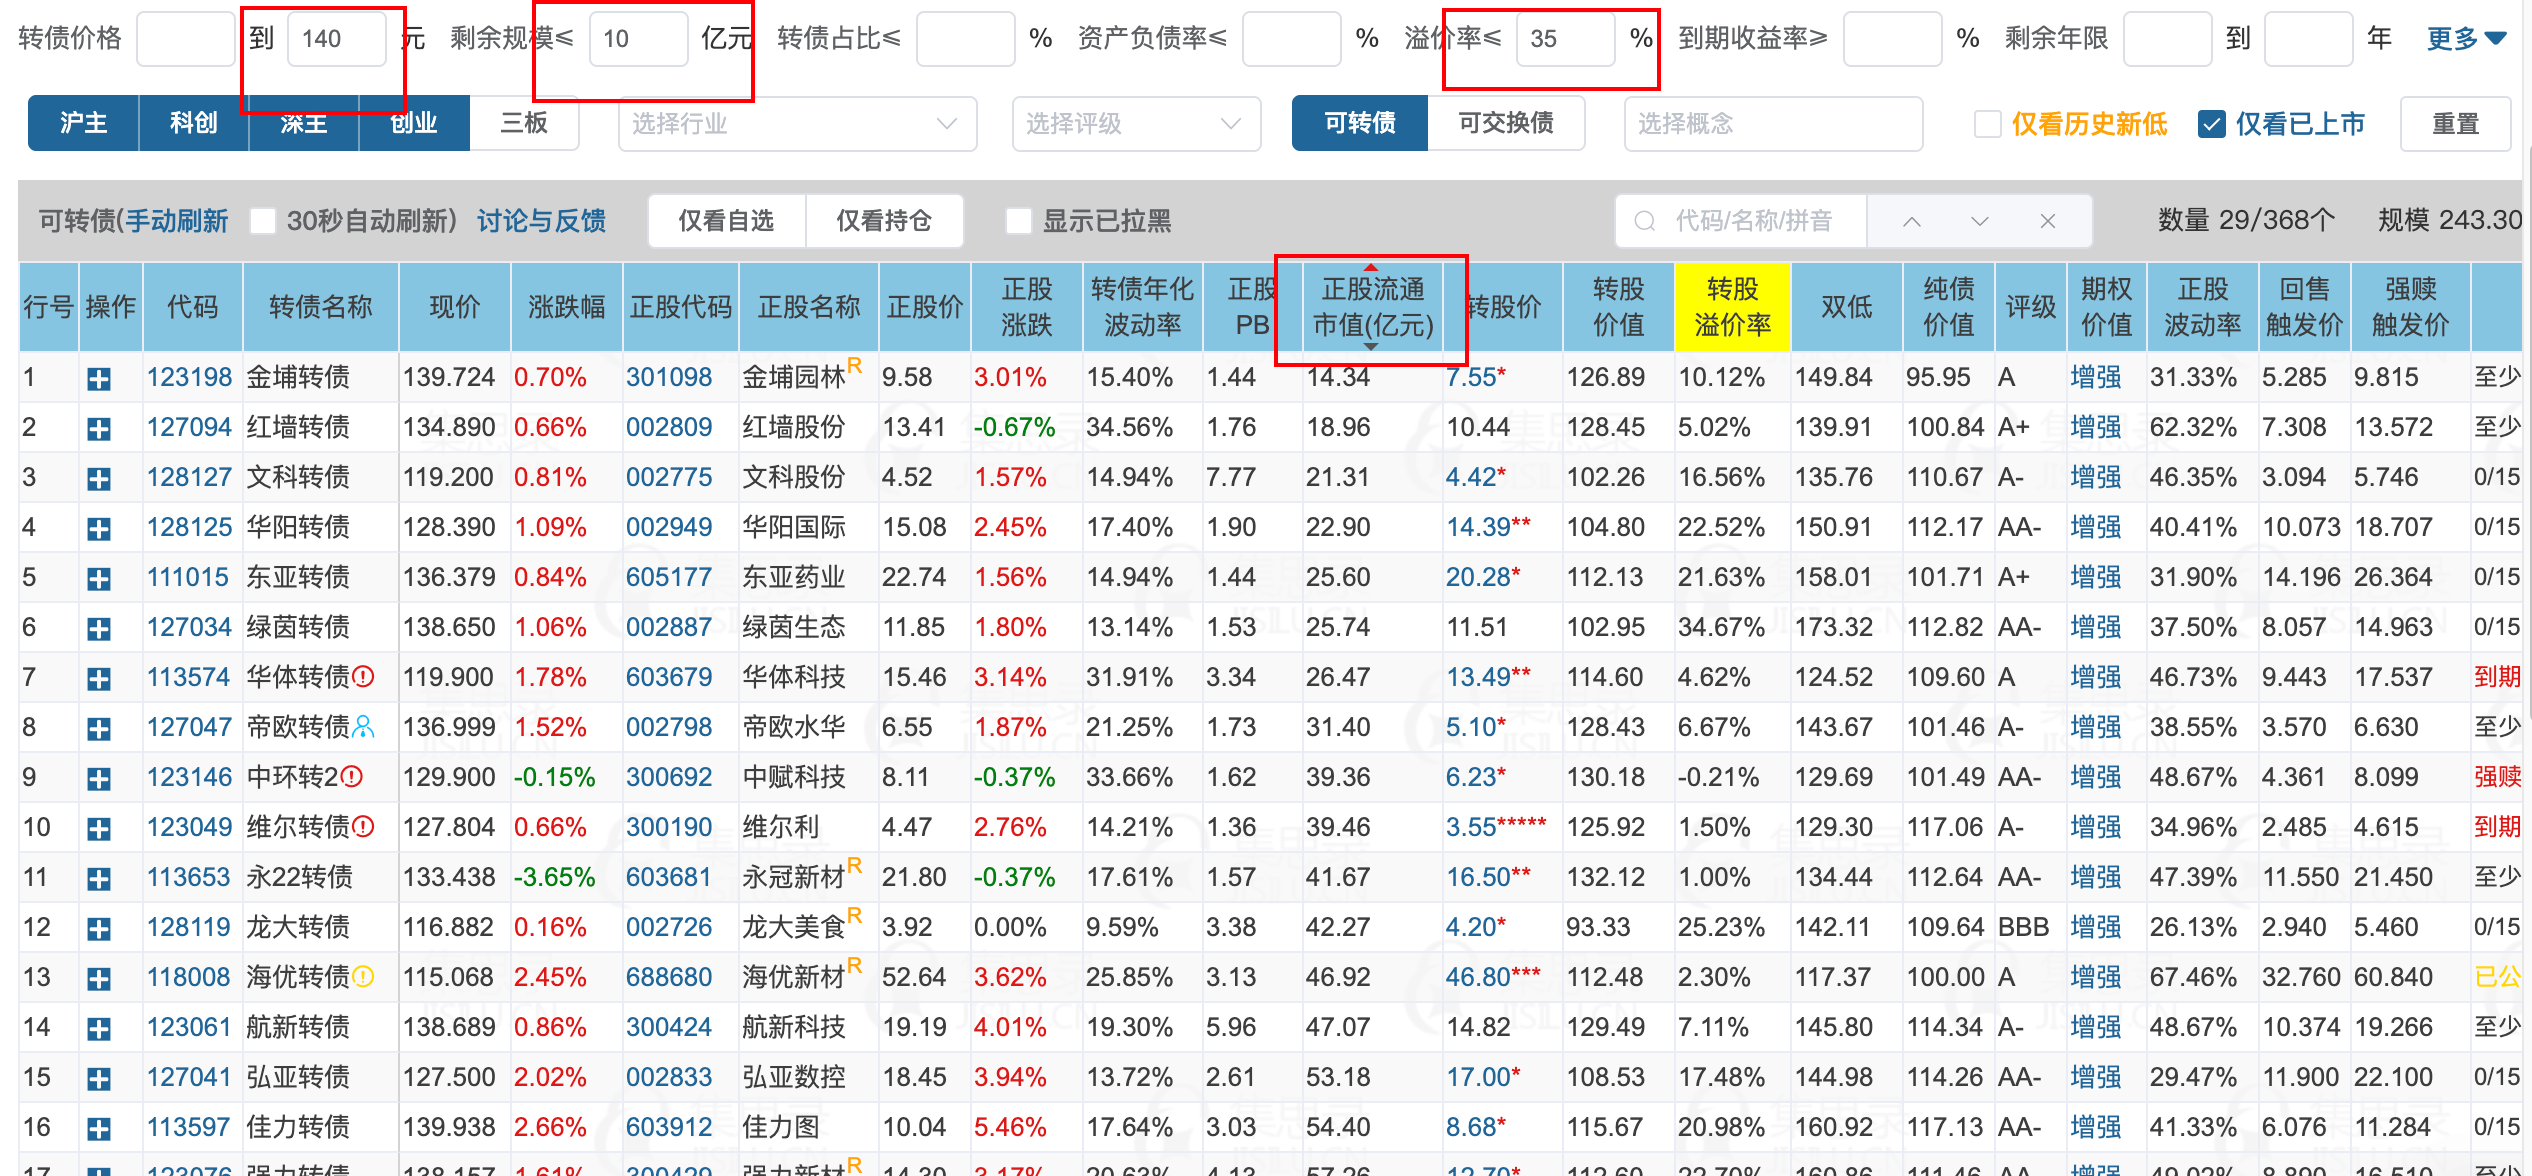Click red warning icon beside 华体转债
Screen dimensions: 2532x1176
364,677
